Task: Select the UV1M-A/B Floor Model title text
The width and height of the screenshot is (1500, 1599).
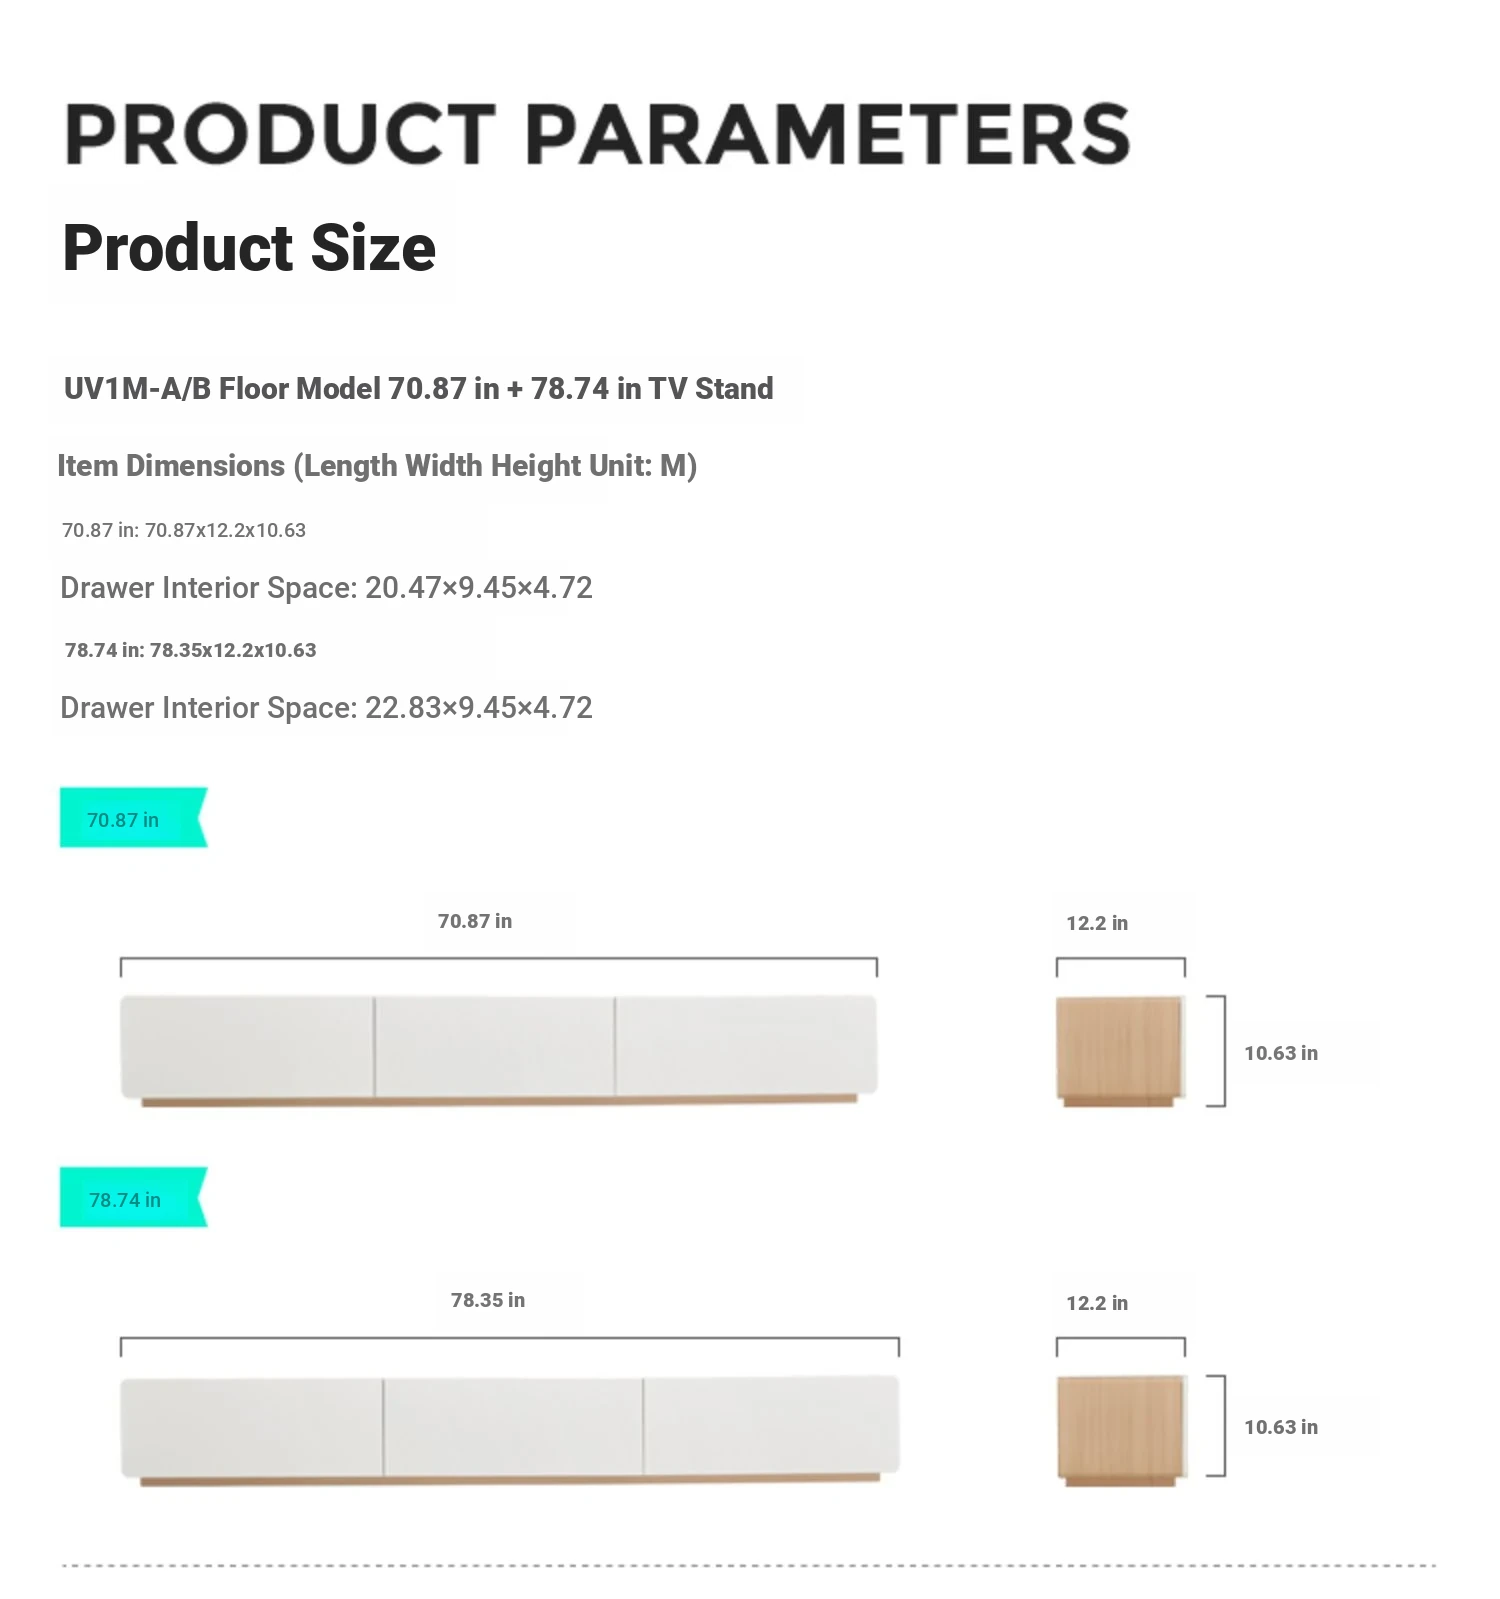Action: point(418,388)
